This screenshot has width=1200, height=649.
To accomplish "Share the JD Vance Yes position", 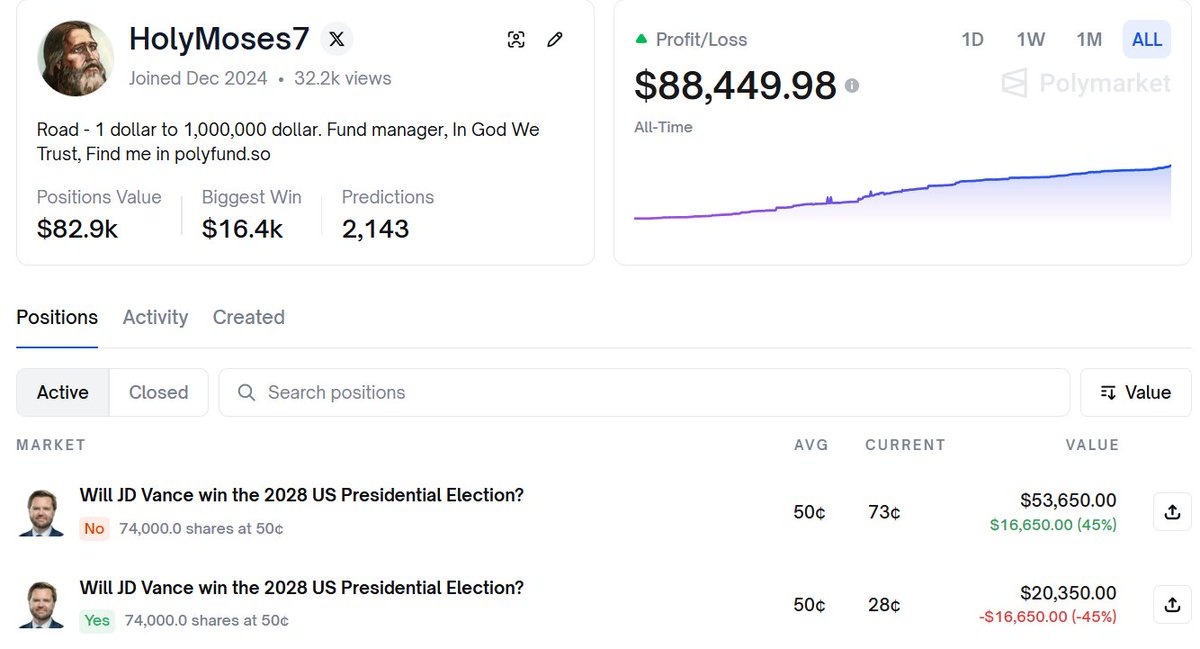I will point(1172,604).
